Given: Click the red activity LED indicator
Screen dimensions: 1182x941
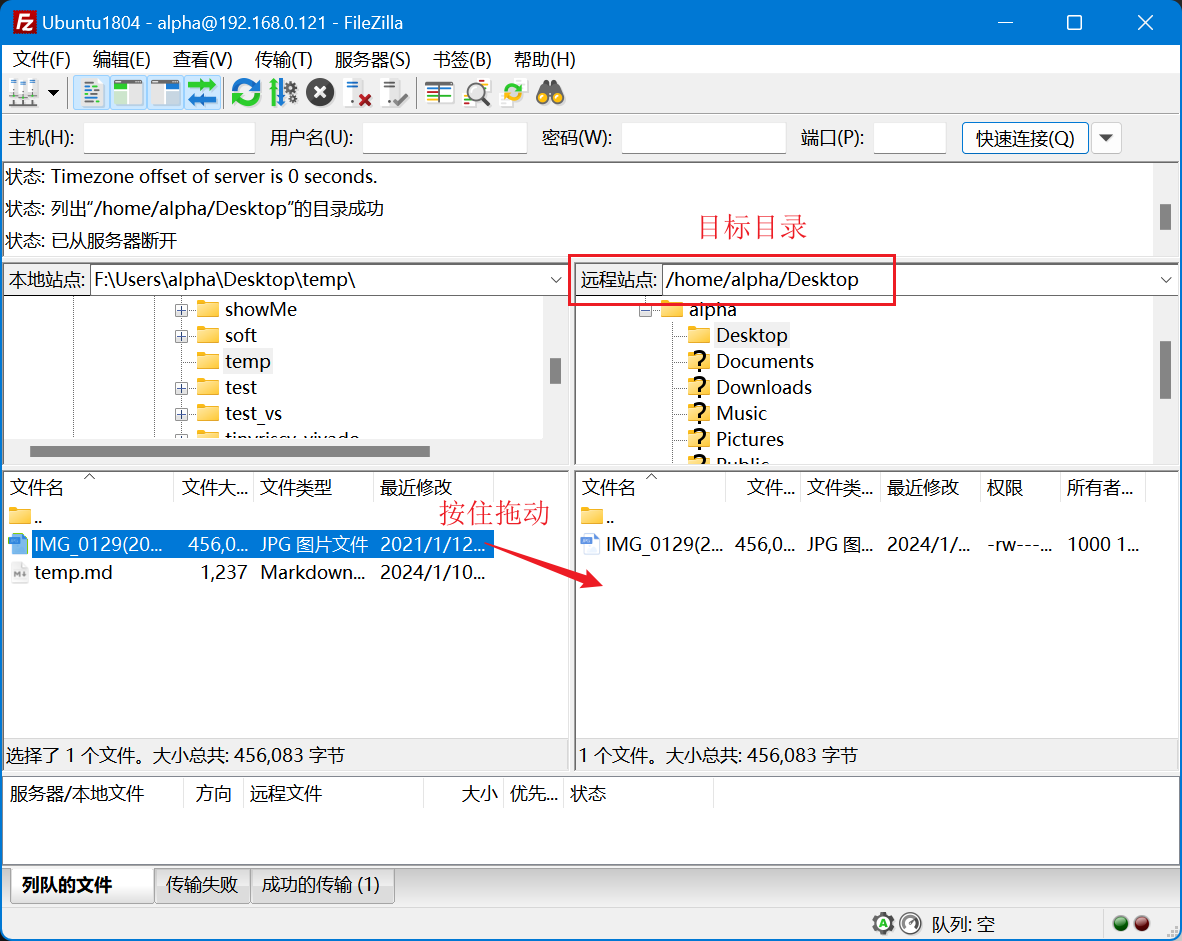Looking at the screenshot, I should [x=1142, y=924].
